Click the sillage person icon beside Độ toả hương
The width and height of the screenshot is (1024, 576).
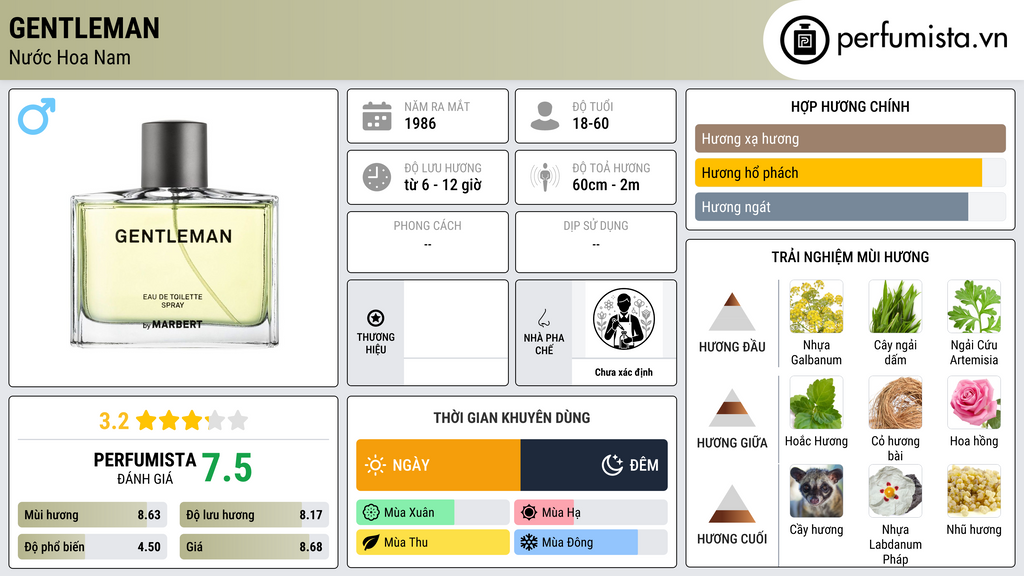pos(545,177)
